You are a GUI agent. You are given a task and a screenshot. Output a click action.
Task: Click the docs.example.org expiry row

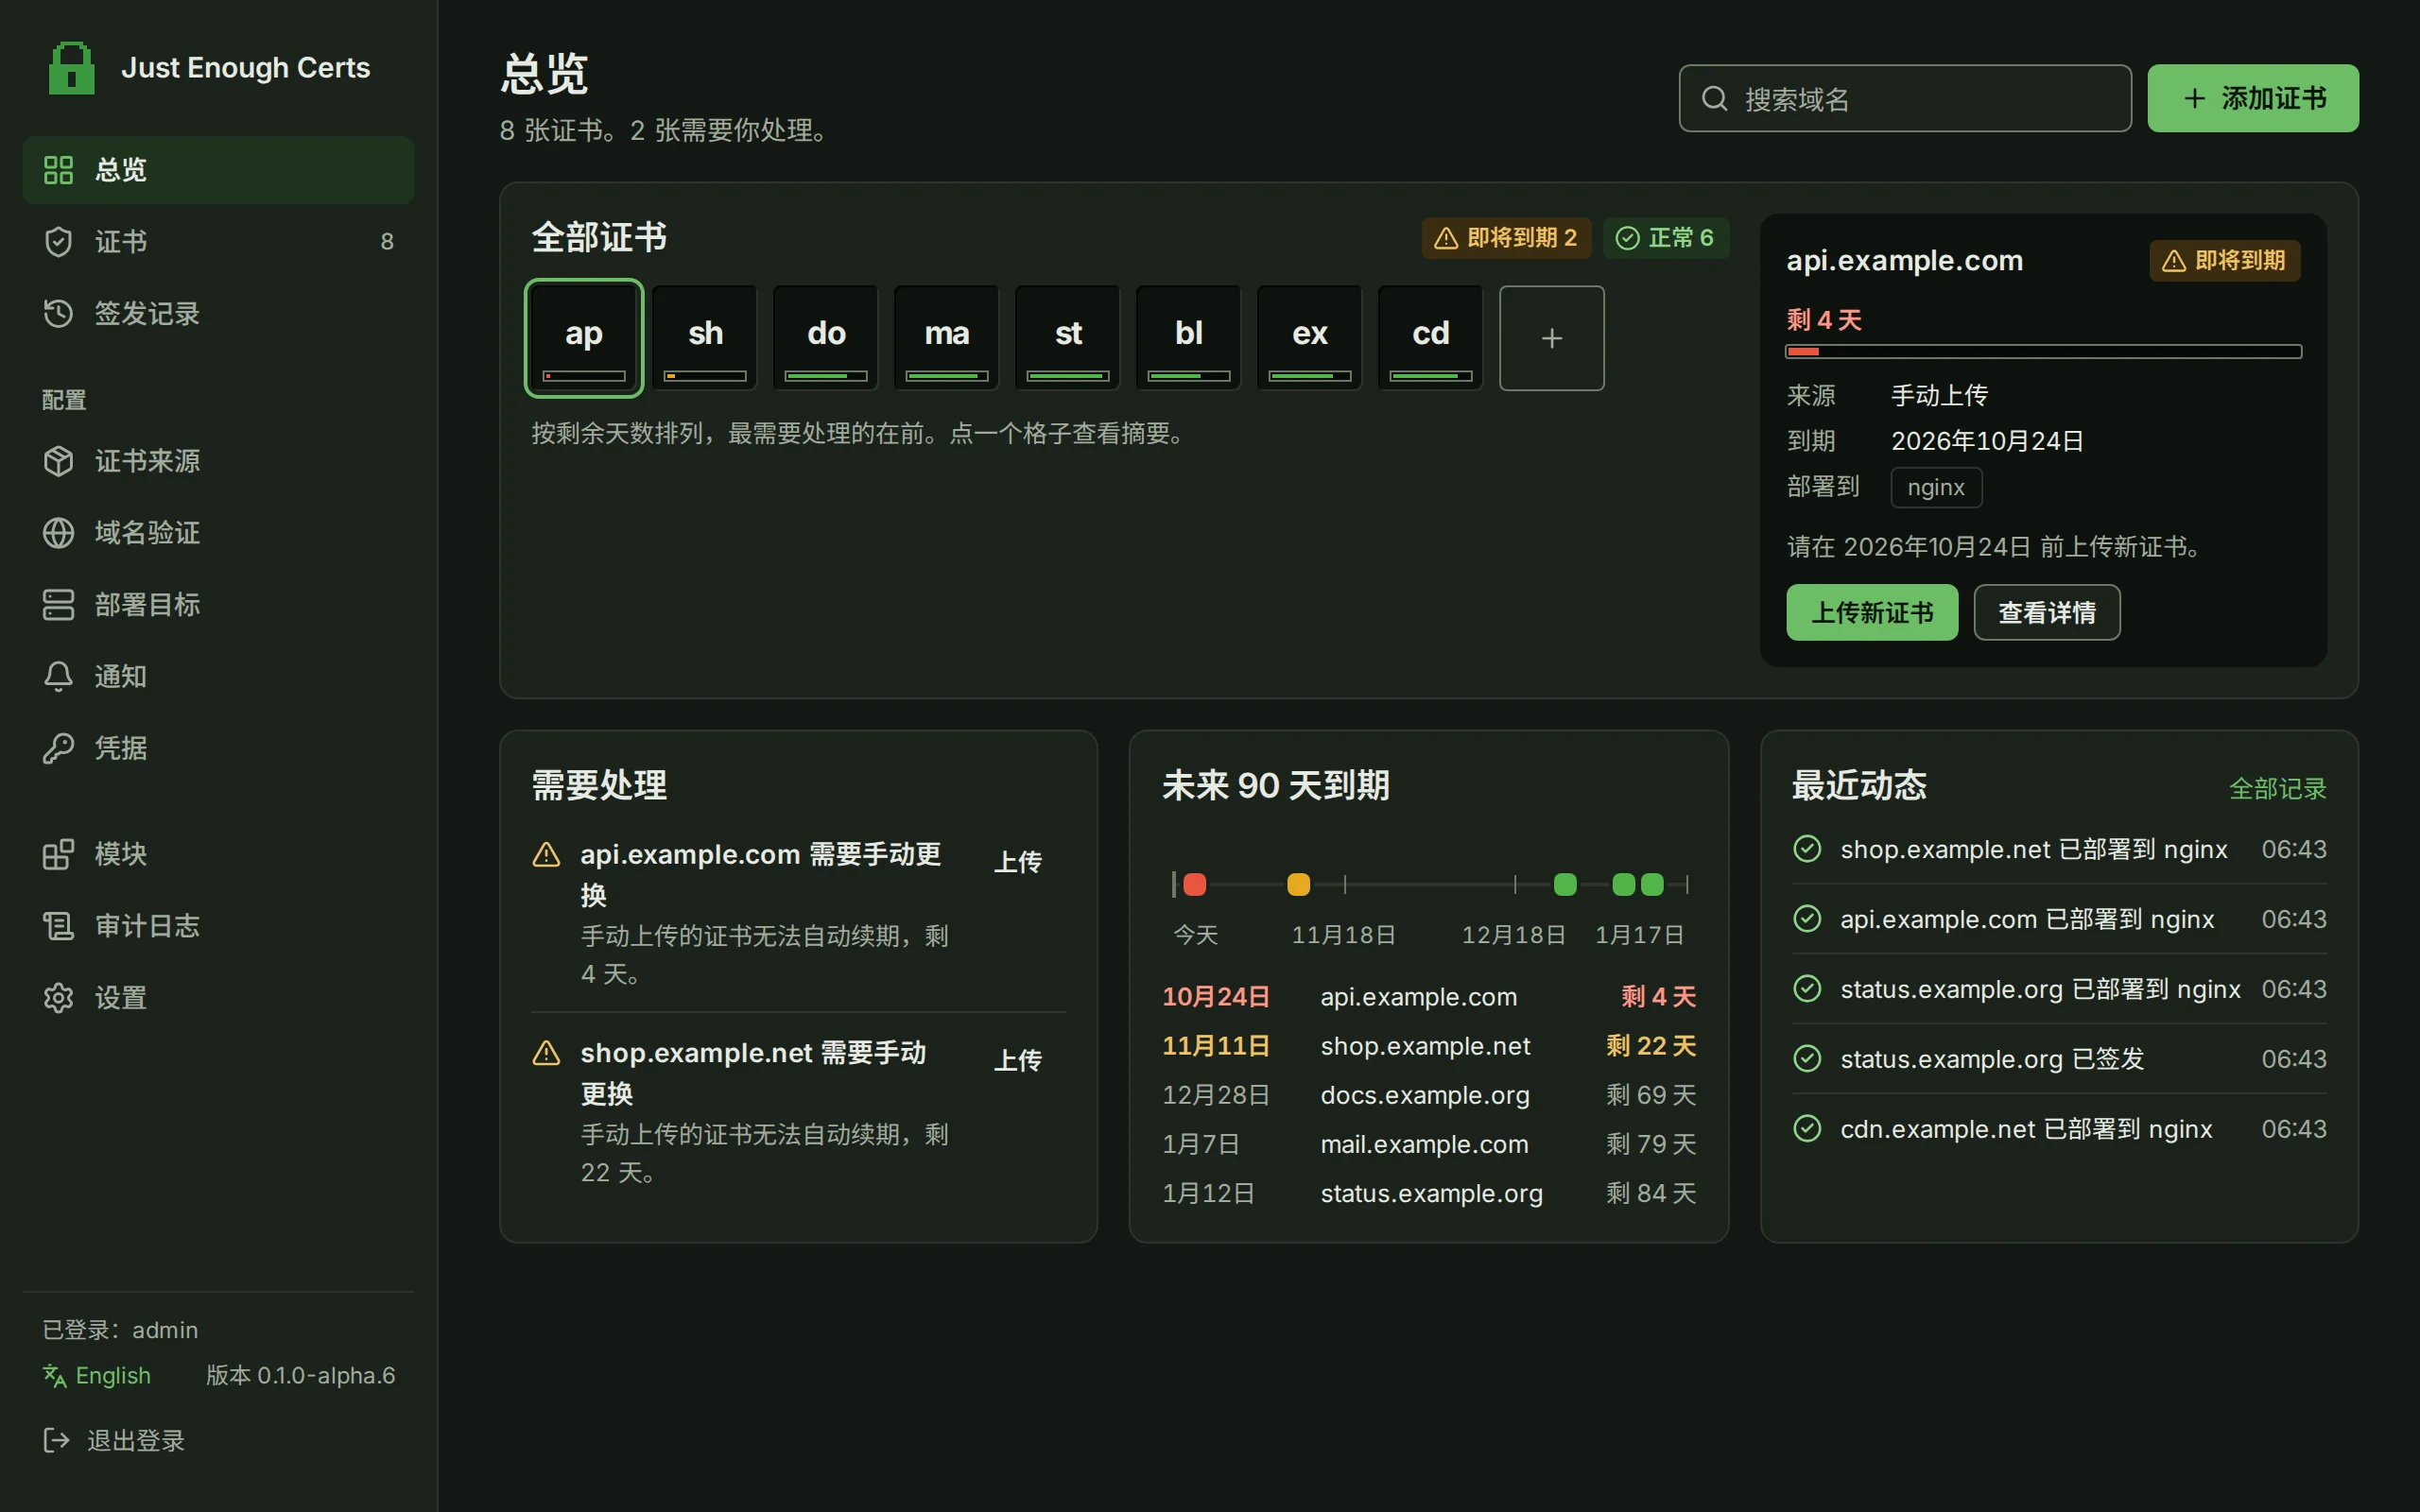1429,1095
